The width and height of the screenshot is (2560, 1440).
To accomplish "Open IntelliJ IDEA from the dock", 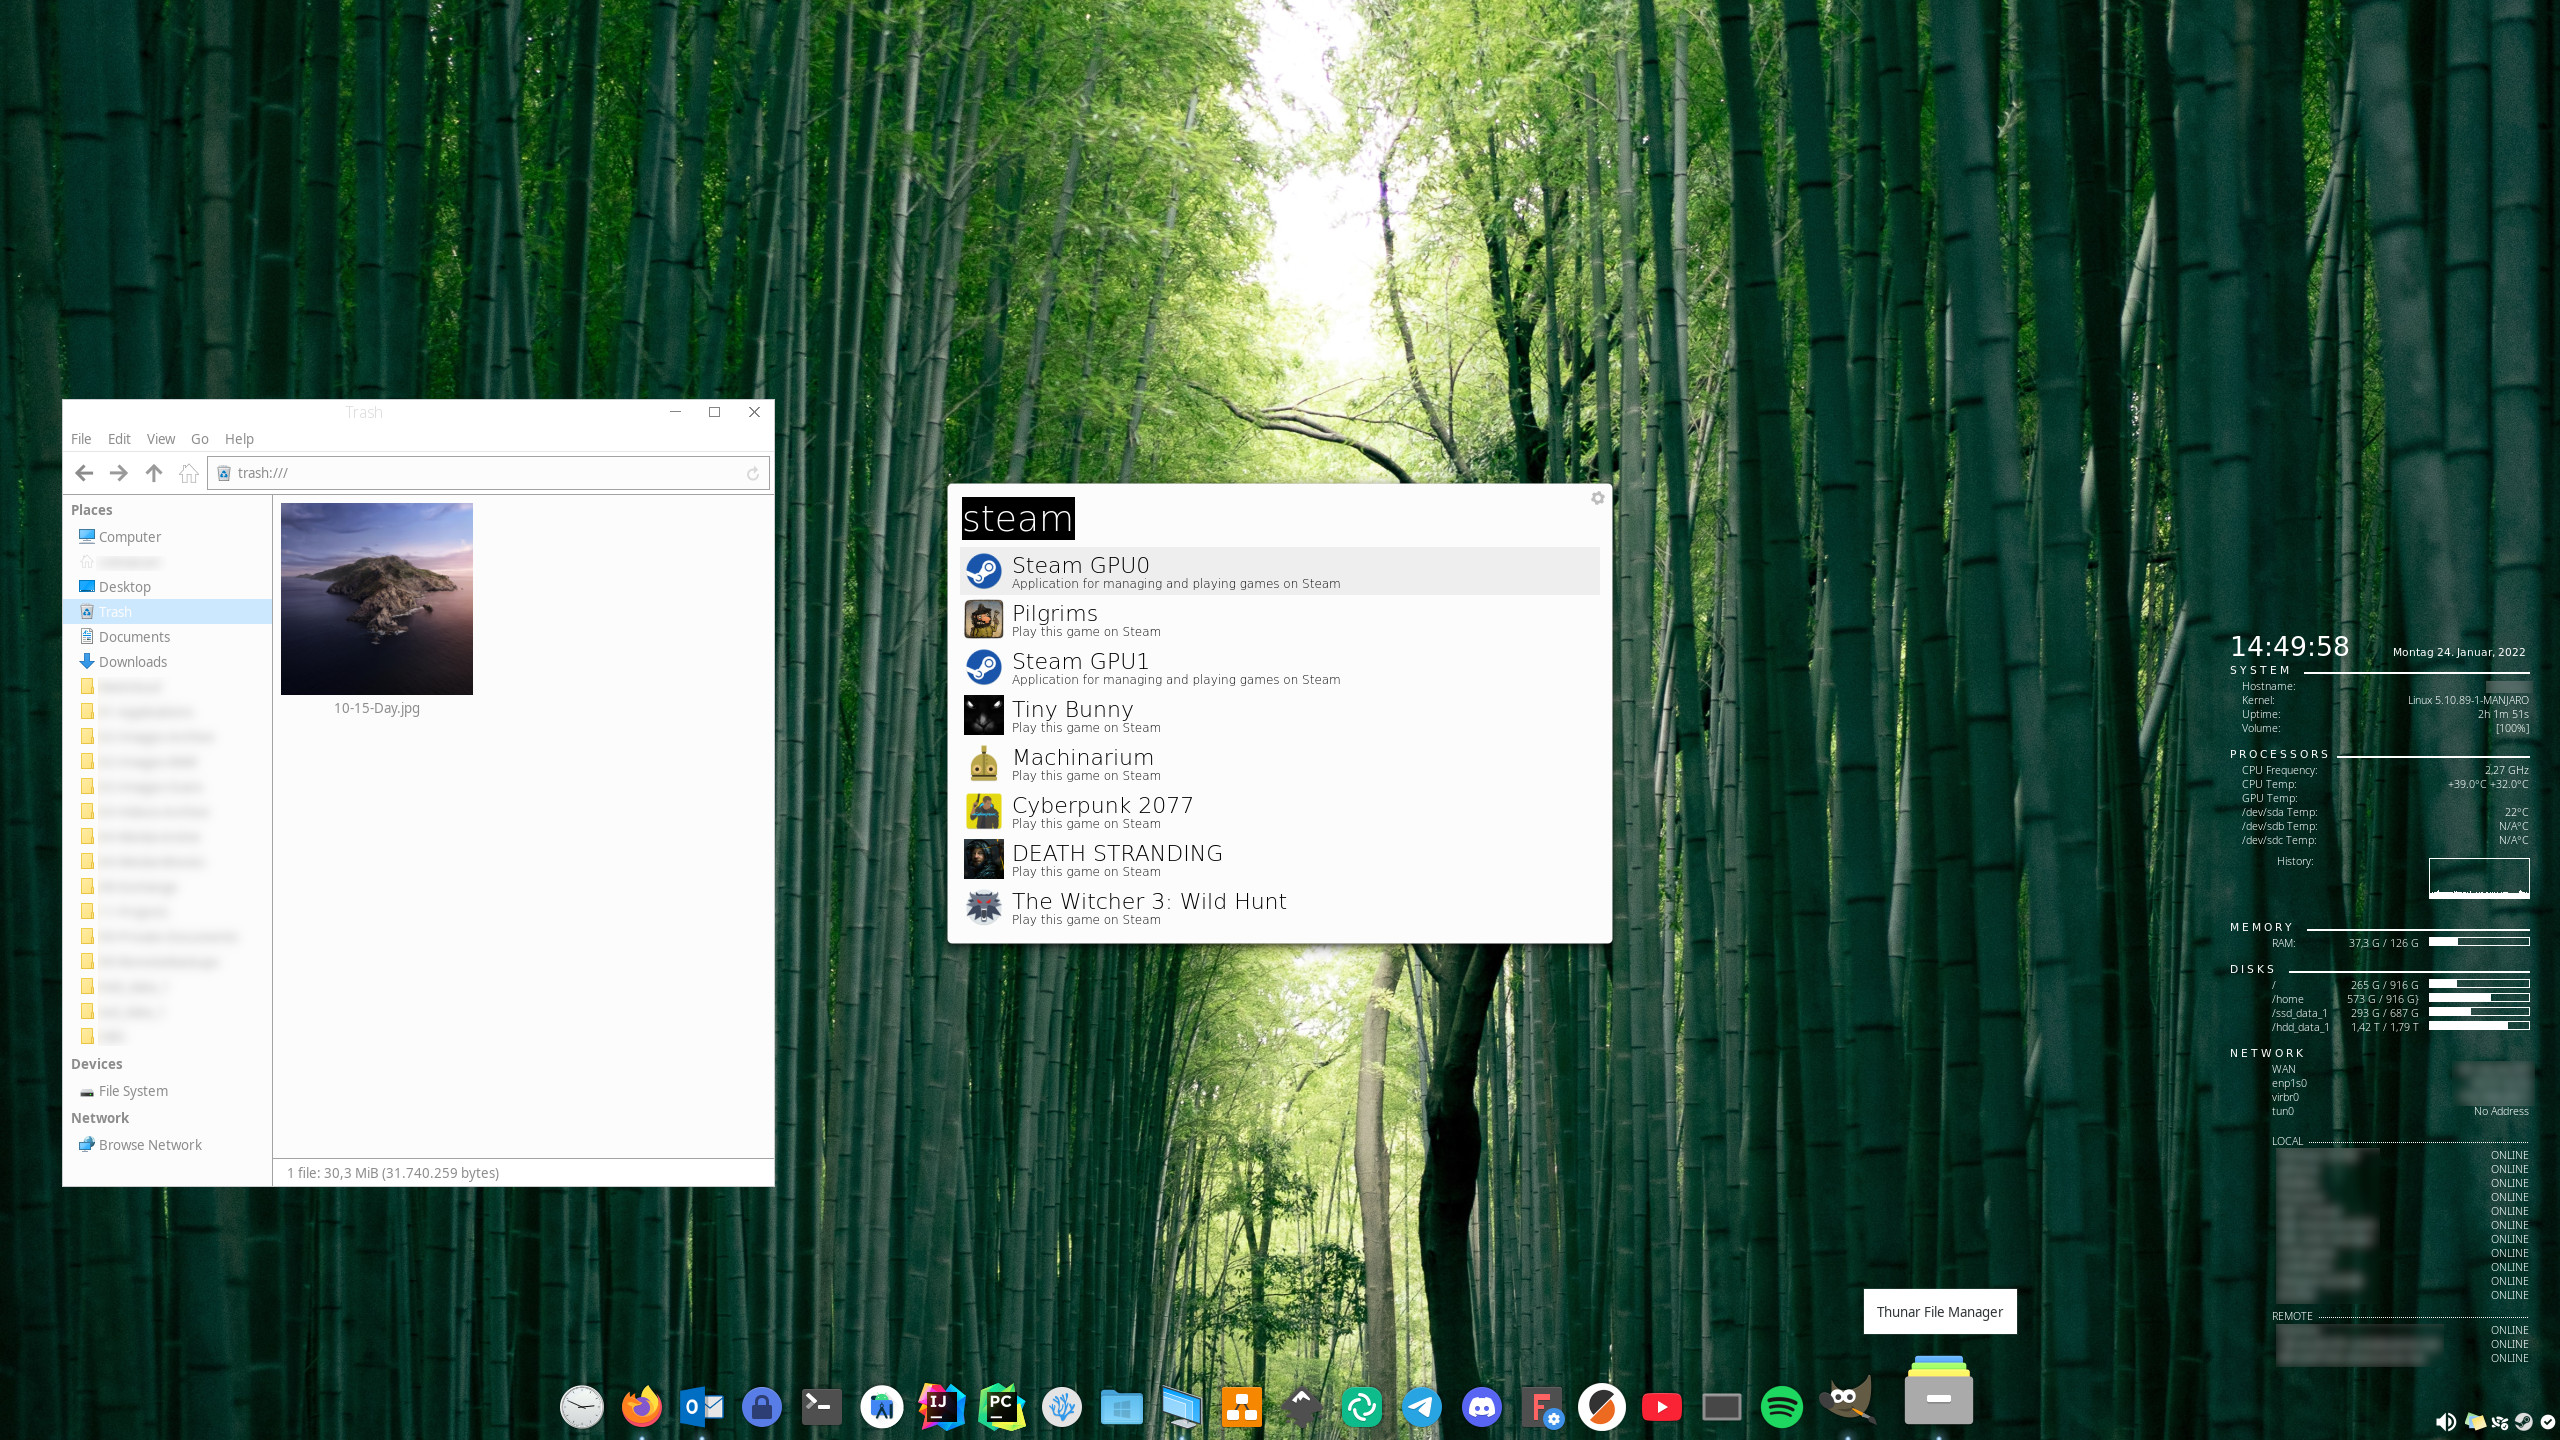I will pyautogui.click(x=941, y=1407).
